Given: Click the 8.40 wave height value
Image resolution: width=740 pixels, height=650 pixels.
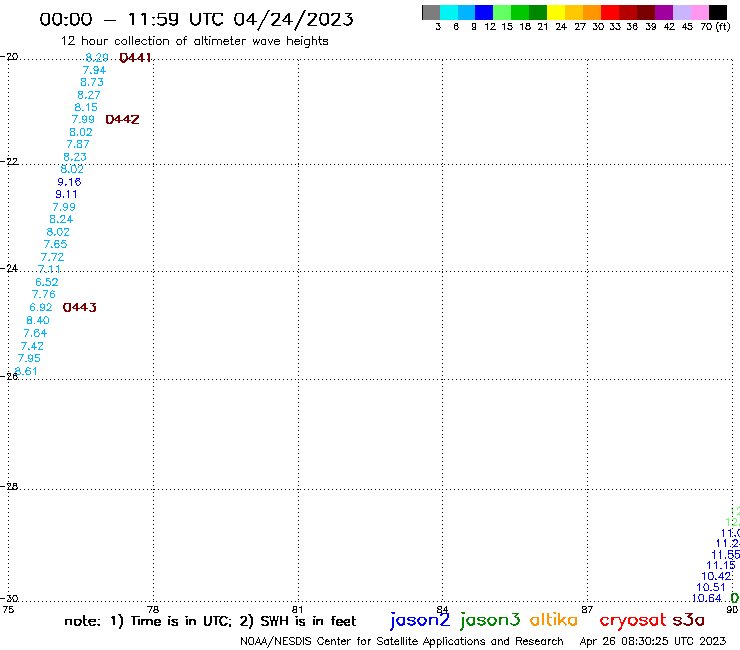Looking at the screenshot, I should tap(38, 320).
